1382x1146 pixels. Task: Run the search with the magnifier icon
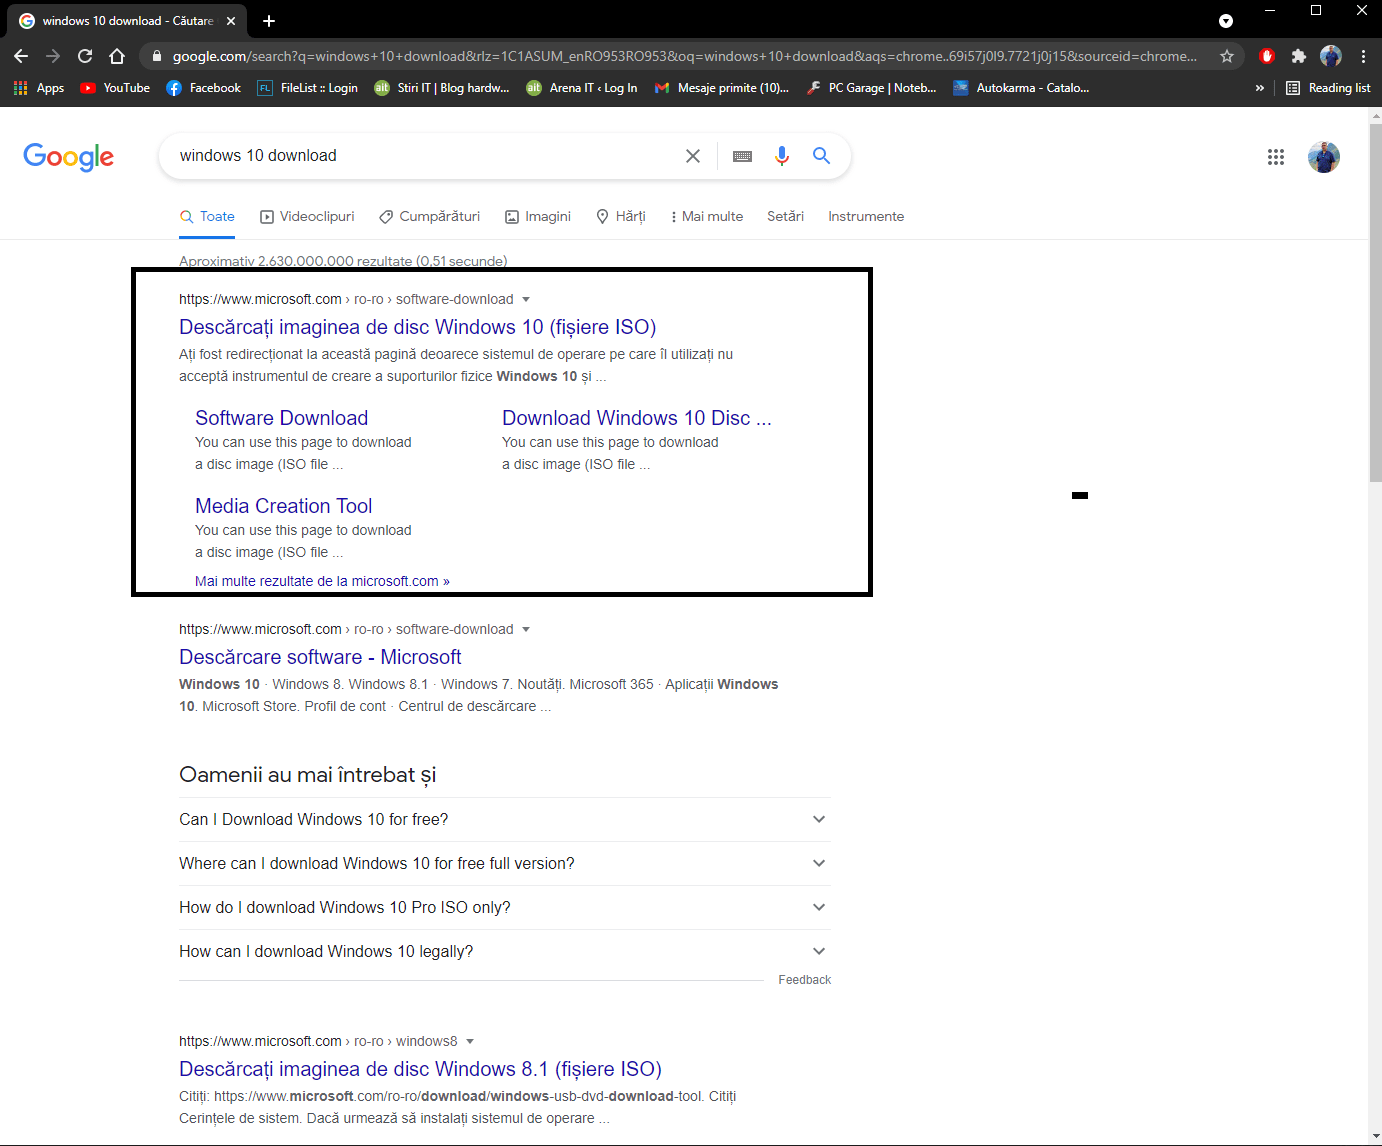[x=821, y=156]
